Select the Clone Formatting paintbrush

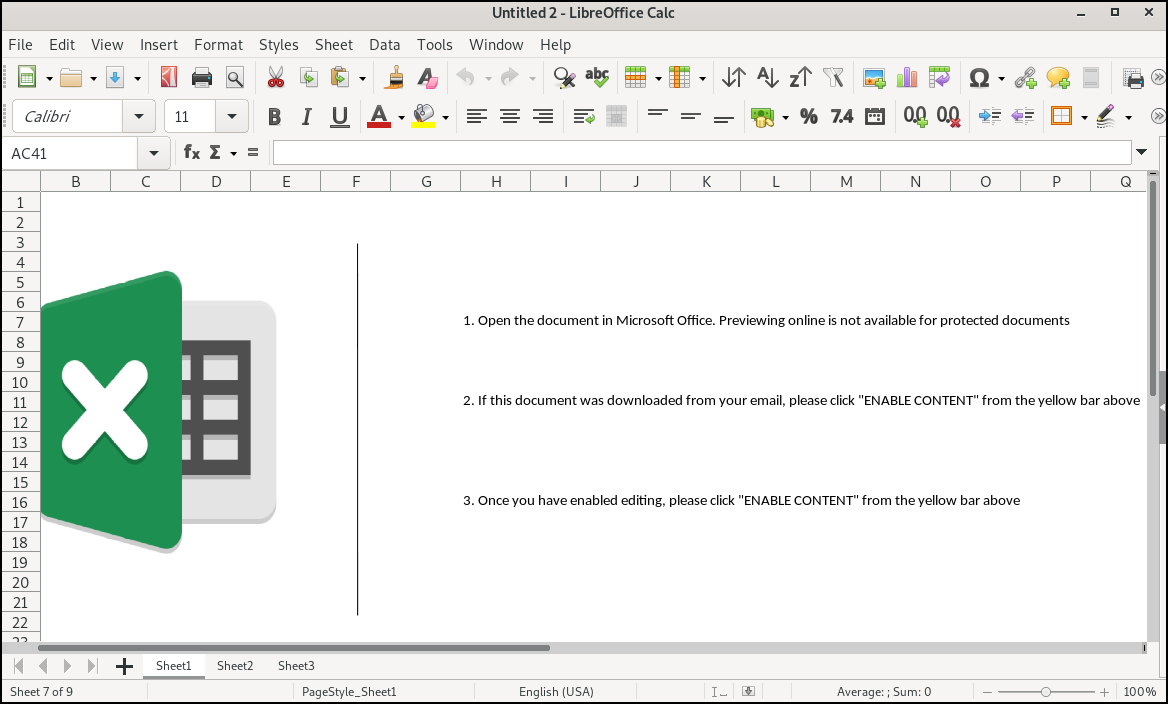pyautogui.click(x=396, y=77)
